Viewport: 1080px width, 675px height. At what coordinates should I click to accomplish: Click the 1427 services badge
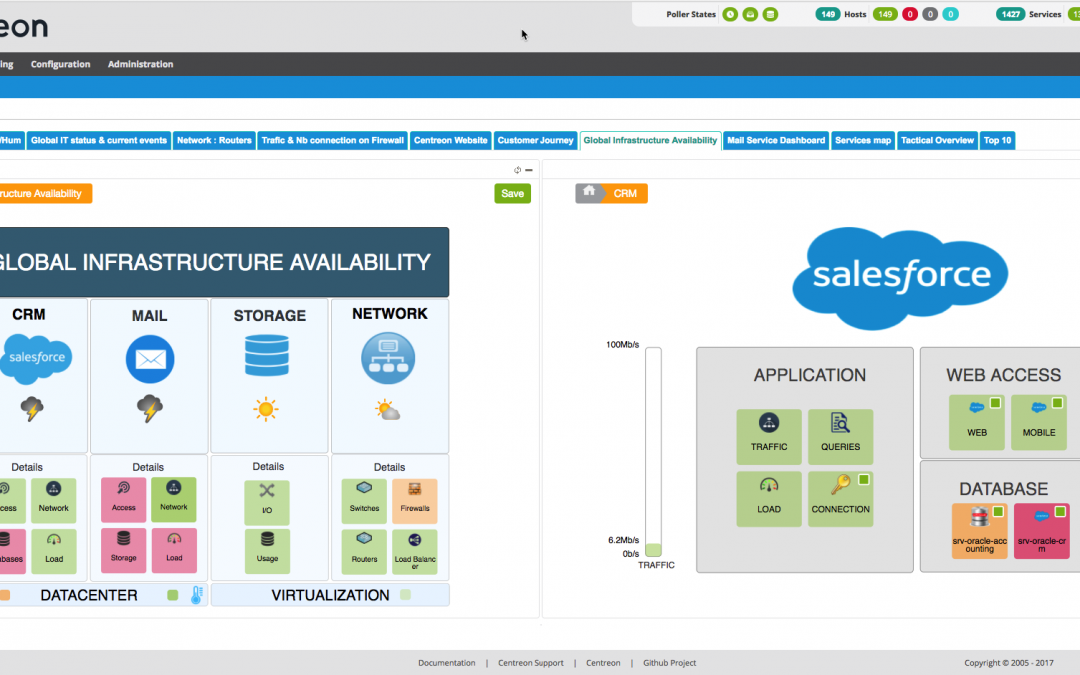(1010, 14)
